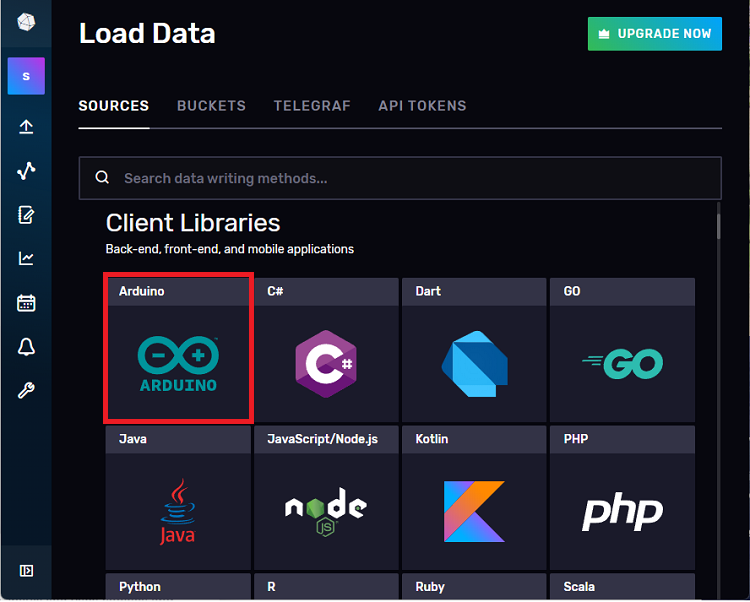750x602 pixels.
Task: Select the C# client library logo
Action: 326,364
